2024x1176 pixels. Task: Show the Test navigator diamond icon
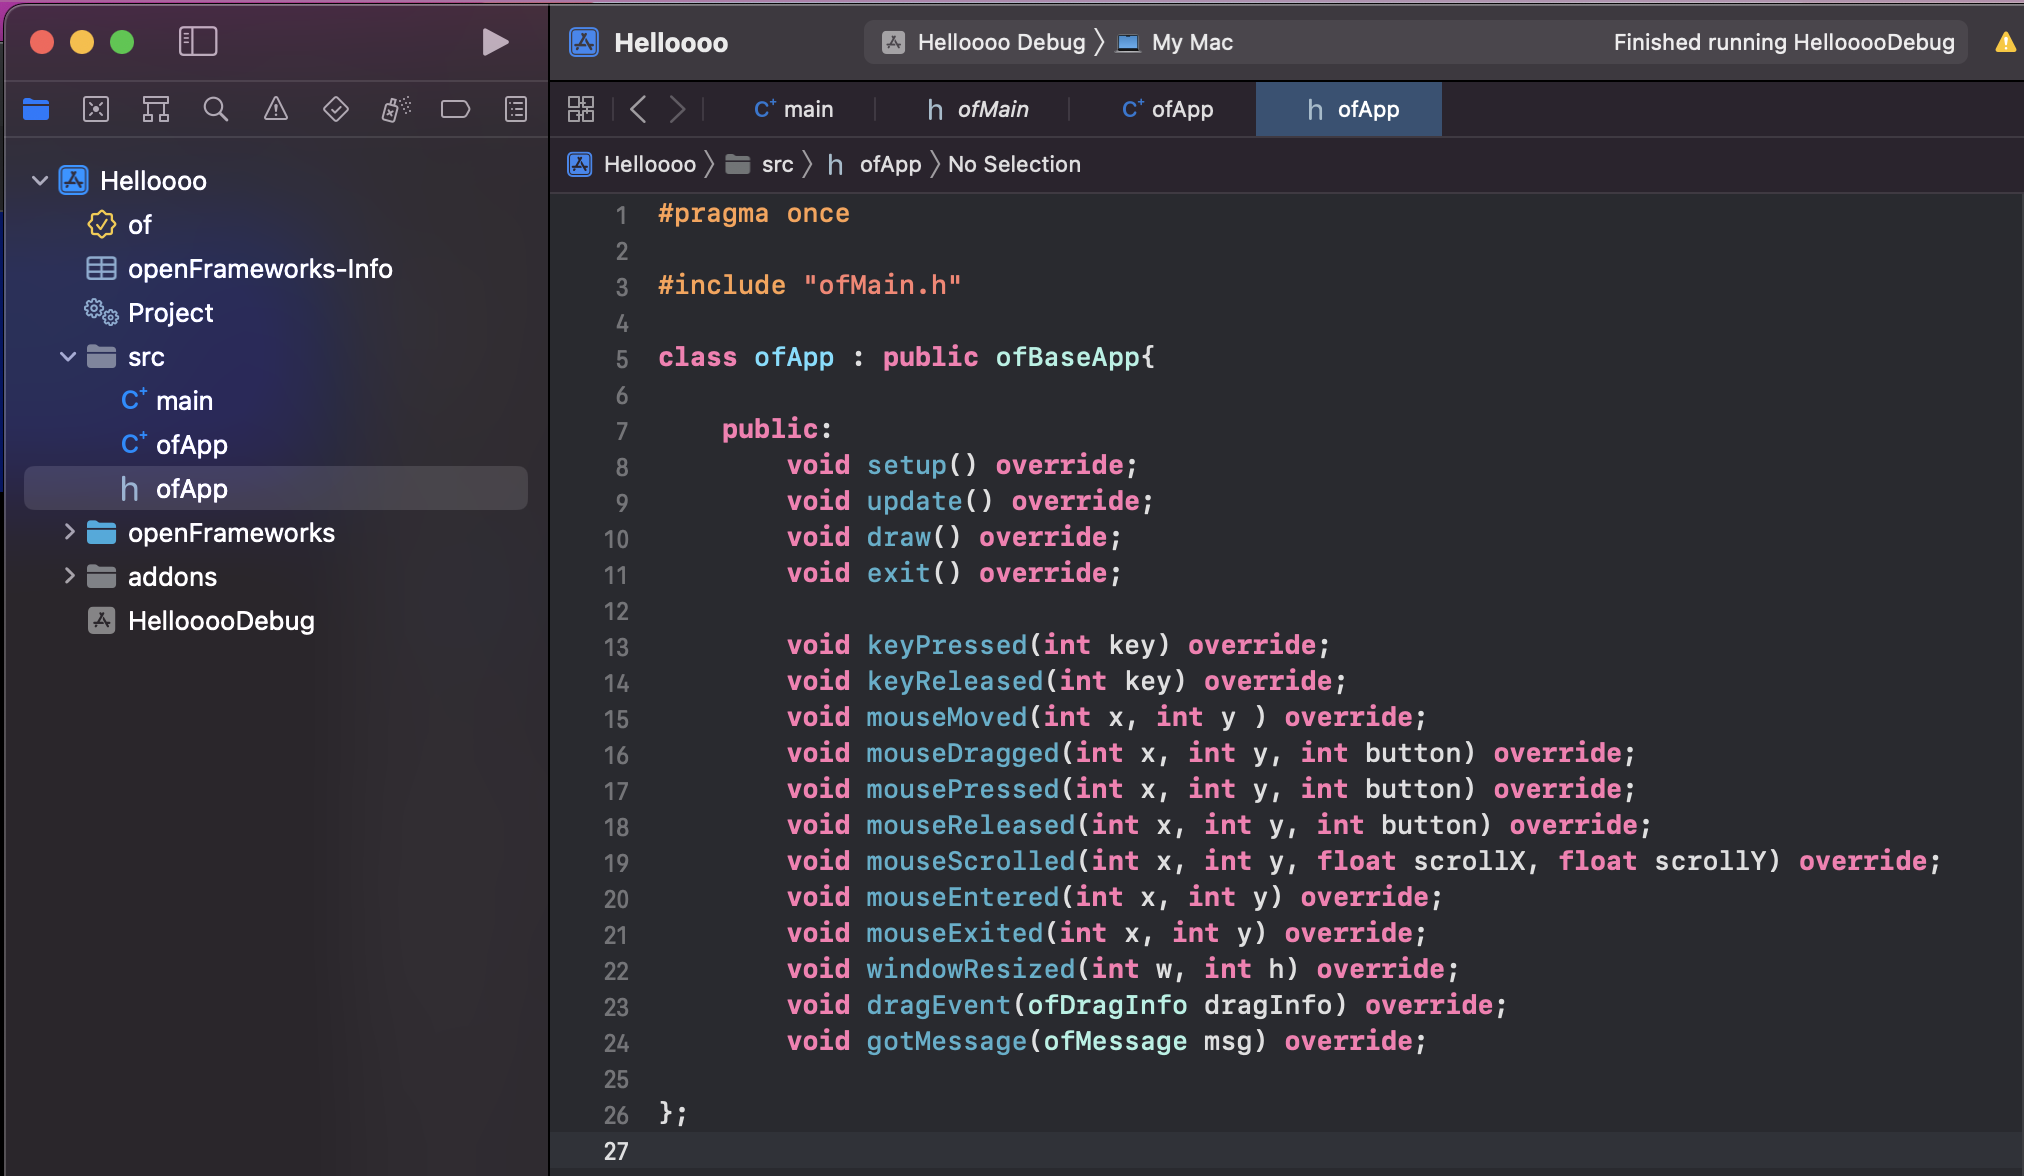336,109
